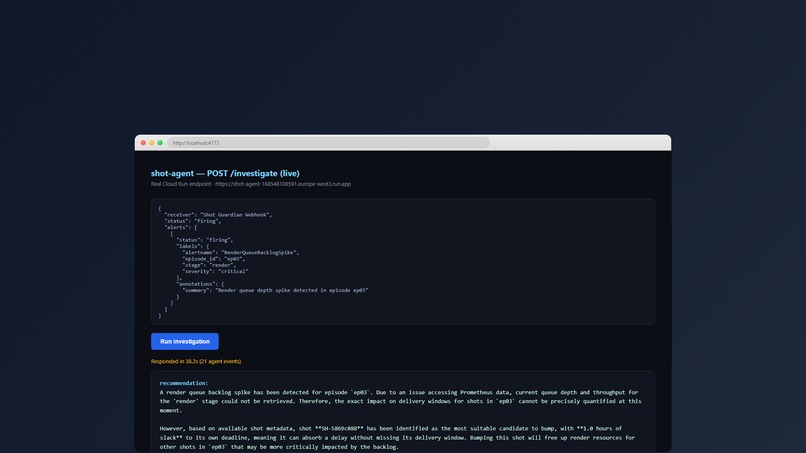Click the "labels": { line
806x453 pixels.
(193, 246)
